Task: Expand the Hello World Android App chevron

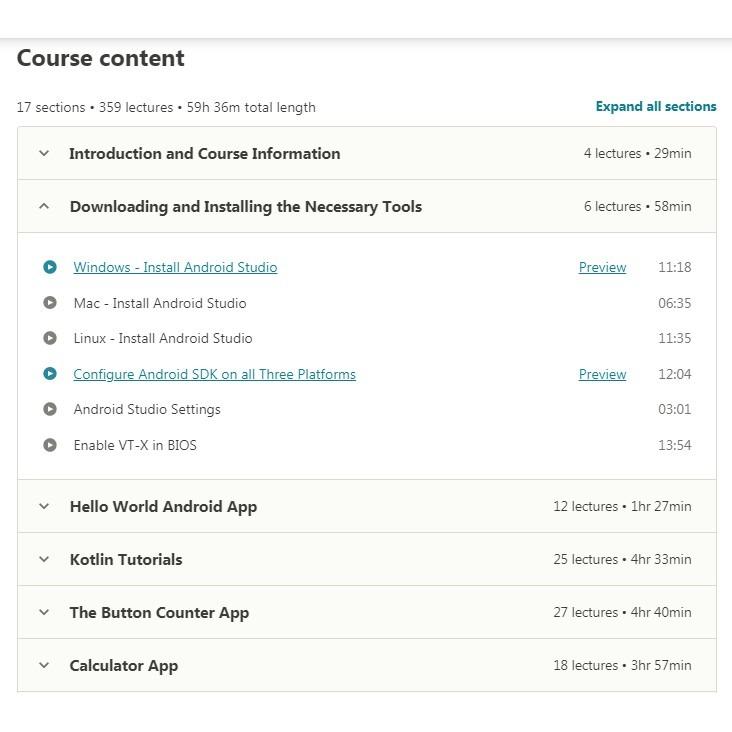Action: pos(44,507)
